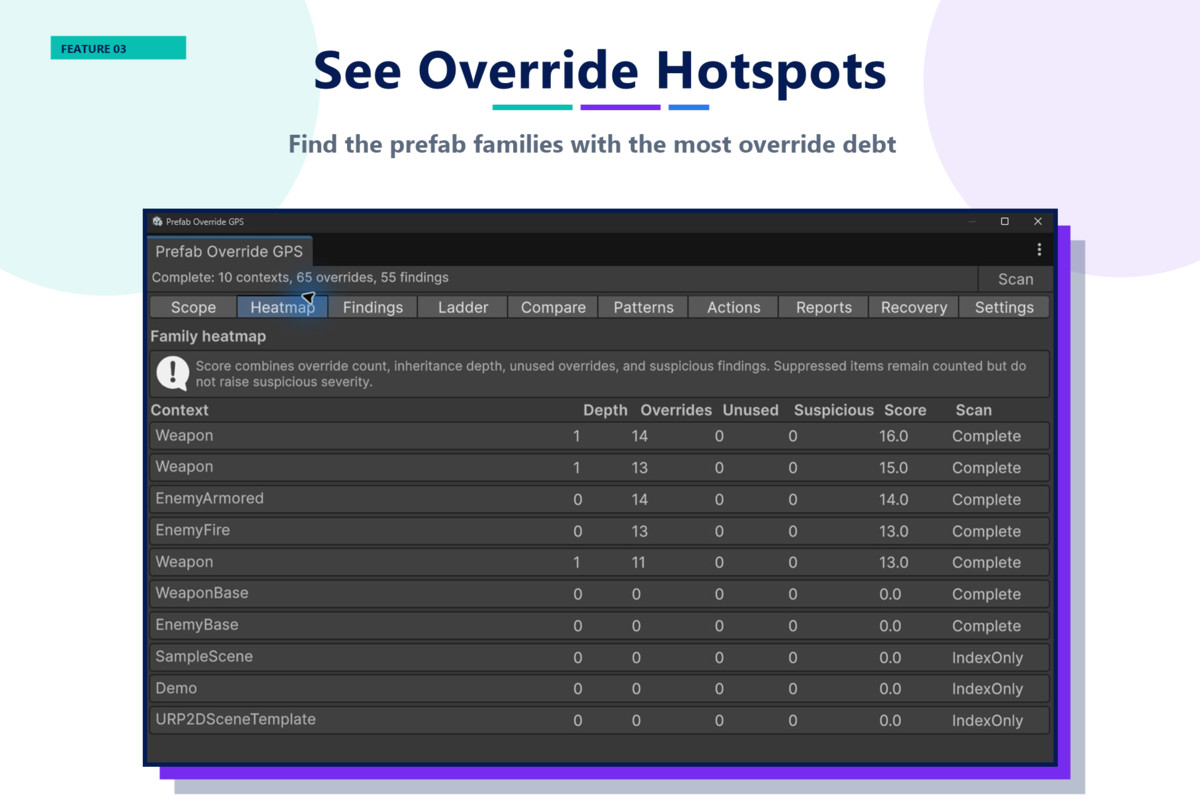The width and height of the screenshot is (1200, 800).
Task: Select the Weapon row with score 16.0
Action: (600, 436)
